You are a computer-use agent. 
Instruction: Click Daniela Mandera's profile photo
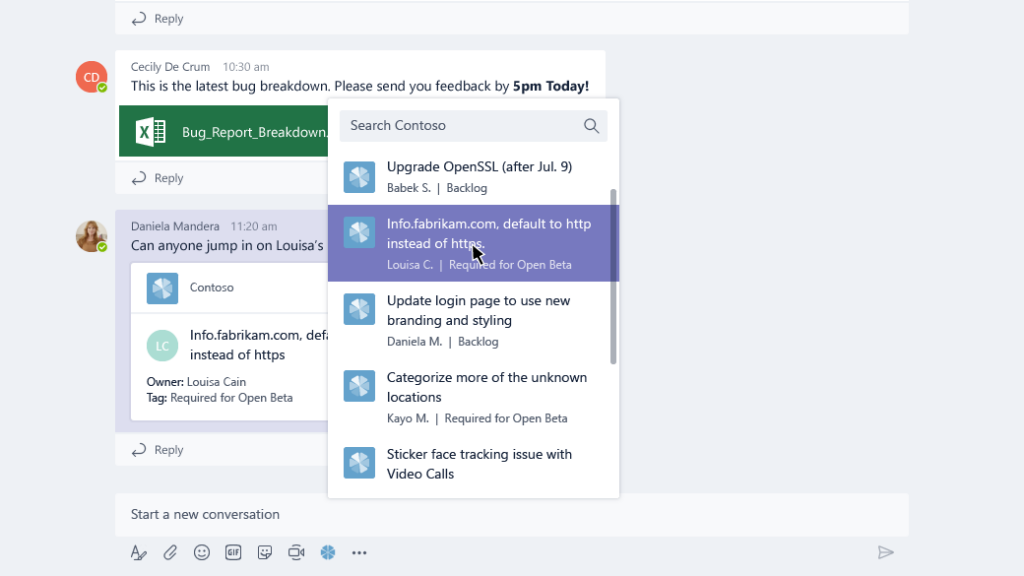click(x=91, y=236)
